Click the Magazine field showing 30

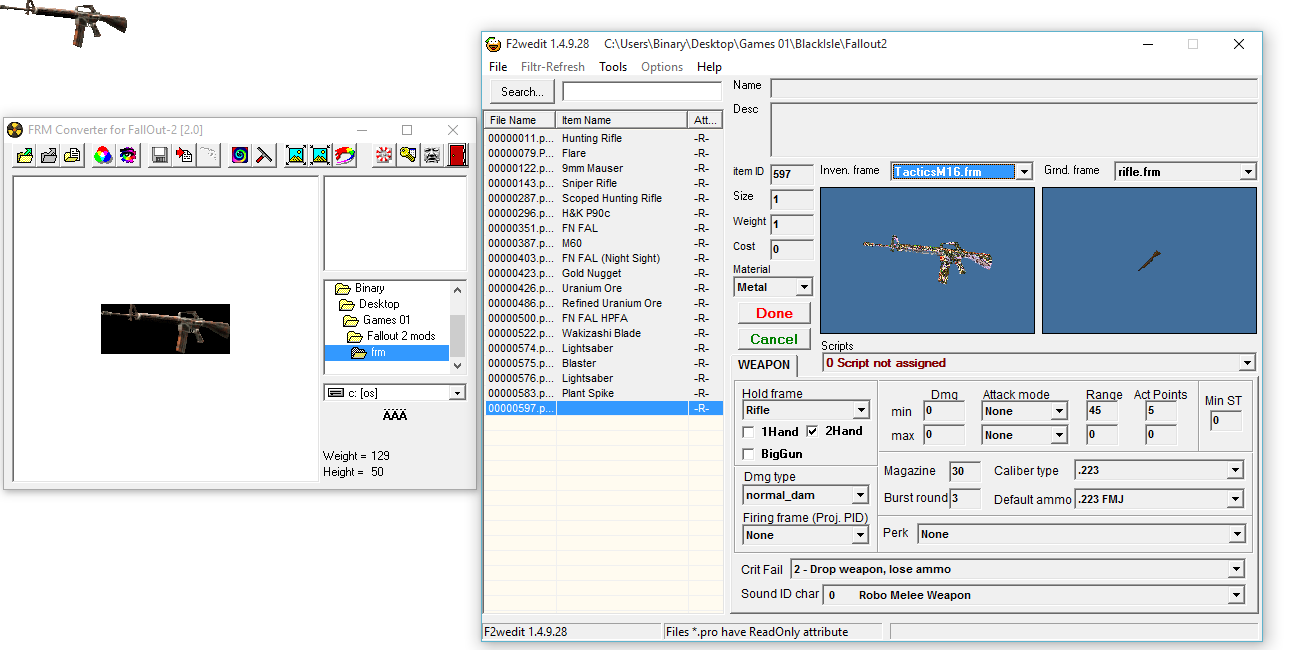(965, 471)
